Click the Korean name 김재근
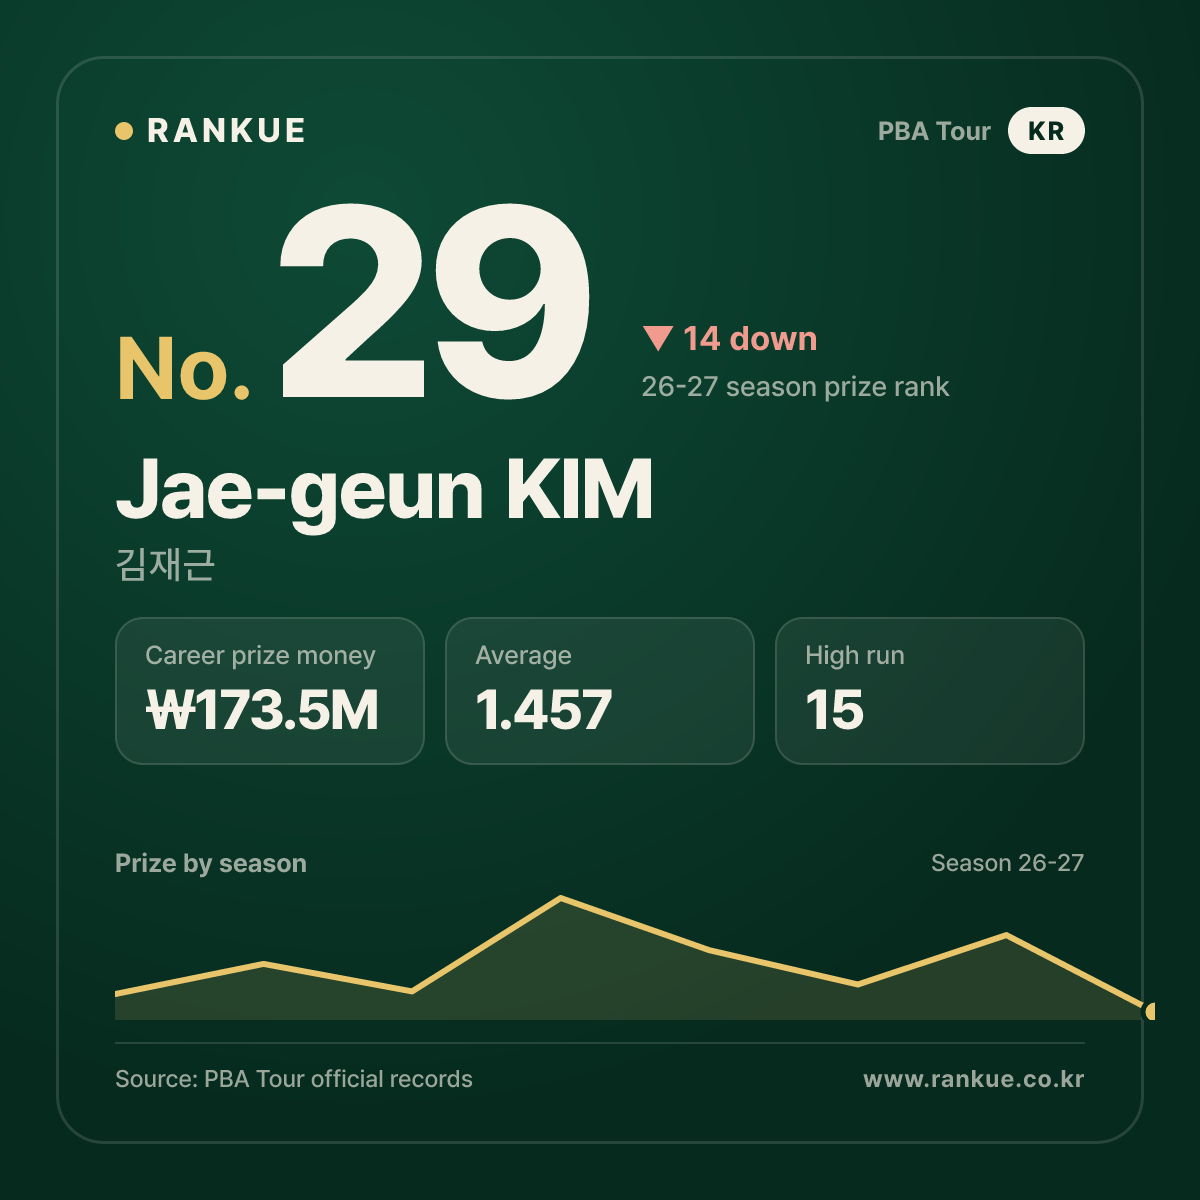 tap(165, 565)
